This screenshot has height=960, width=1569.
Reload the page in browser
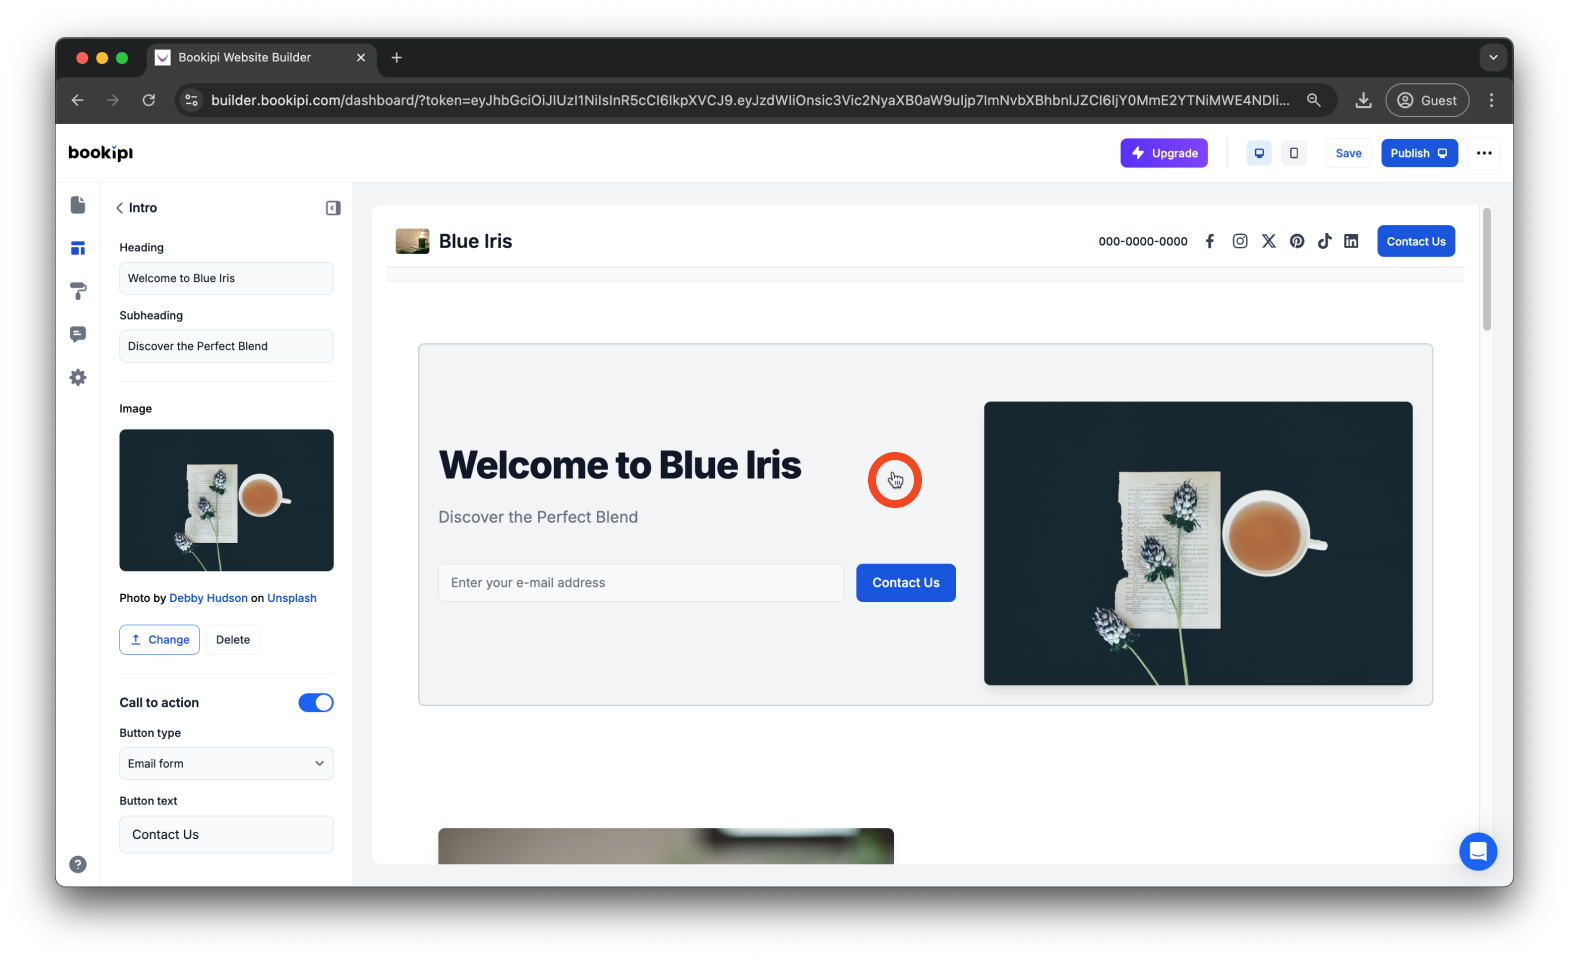coord(149,100)
